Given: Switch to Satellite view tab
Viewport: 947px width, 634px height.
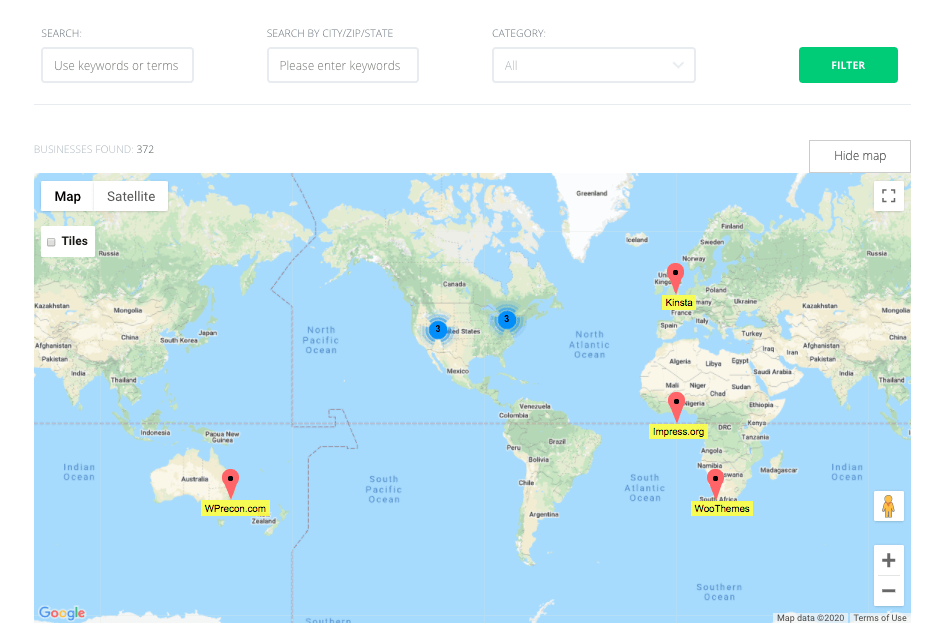Looking at the screenshot, I should (x=131, y=196).
